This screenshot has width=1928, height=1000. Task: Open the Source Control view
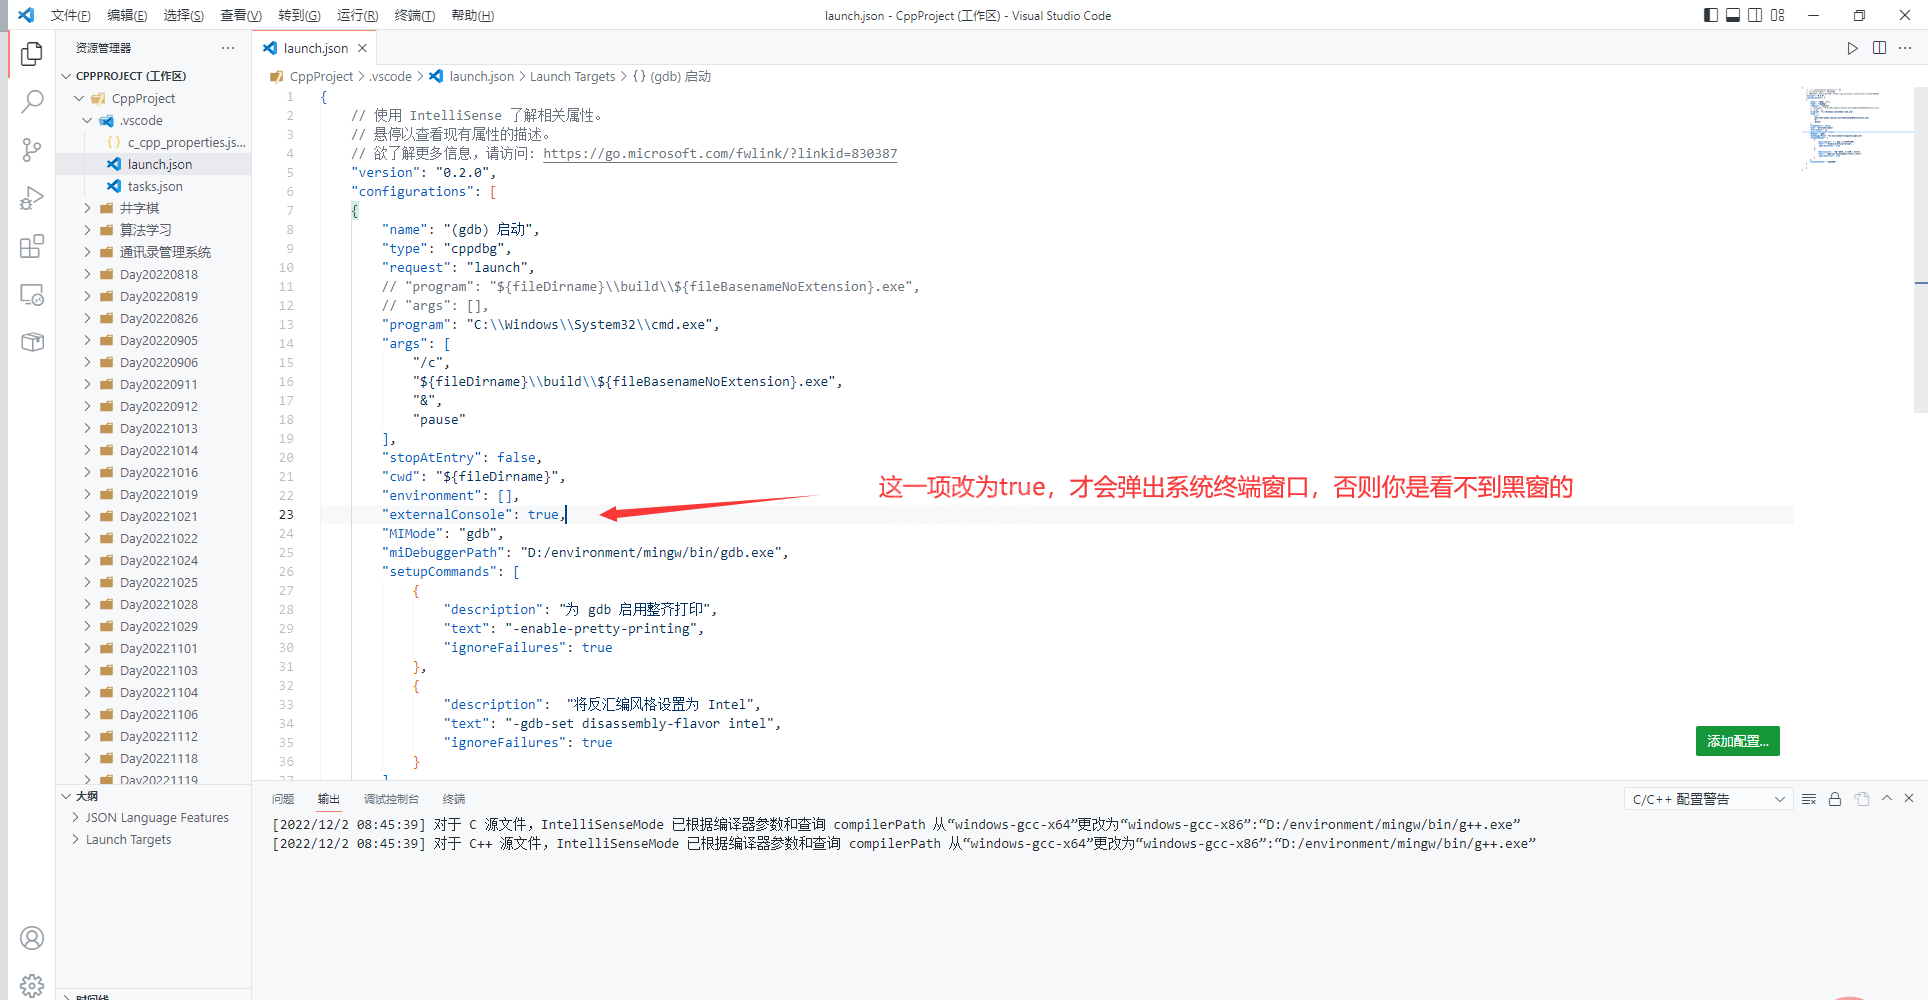32,150
